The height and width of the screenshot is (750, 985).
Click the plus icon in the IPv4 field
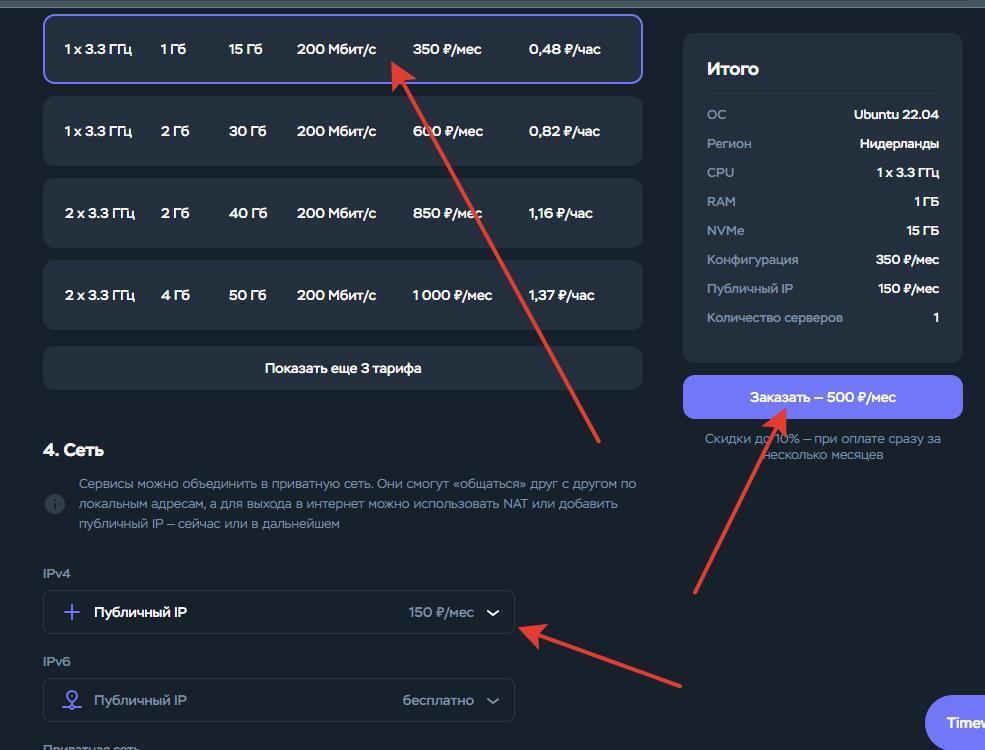tap(72, 612)
